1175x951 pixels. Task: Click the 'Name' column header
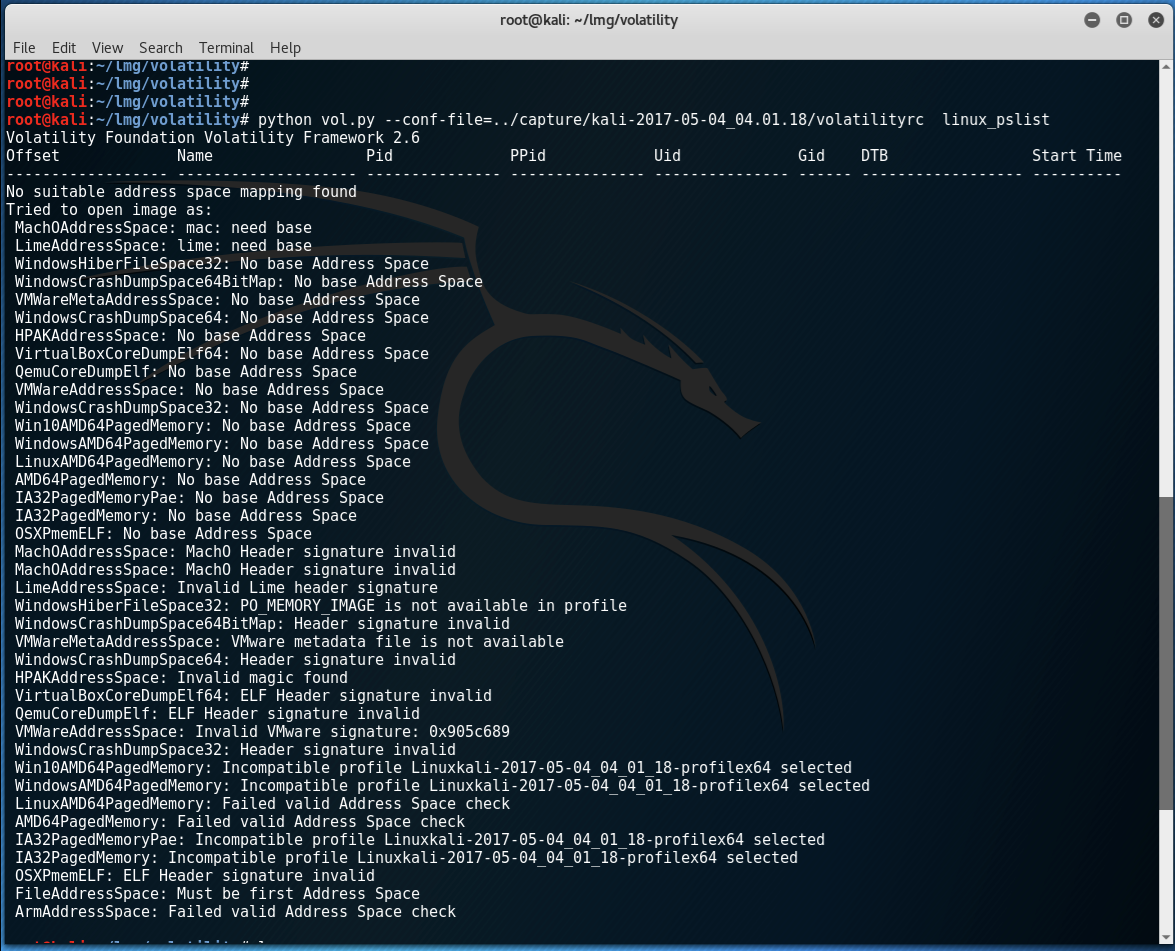click(x=195, y=156)
